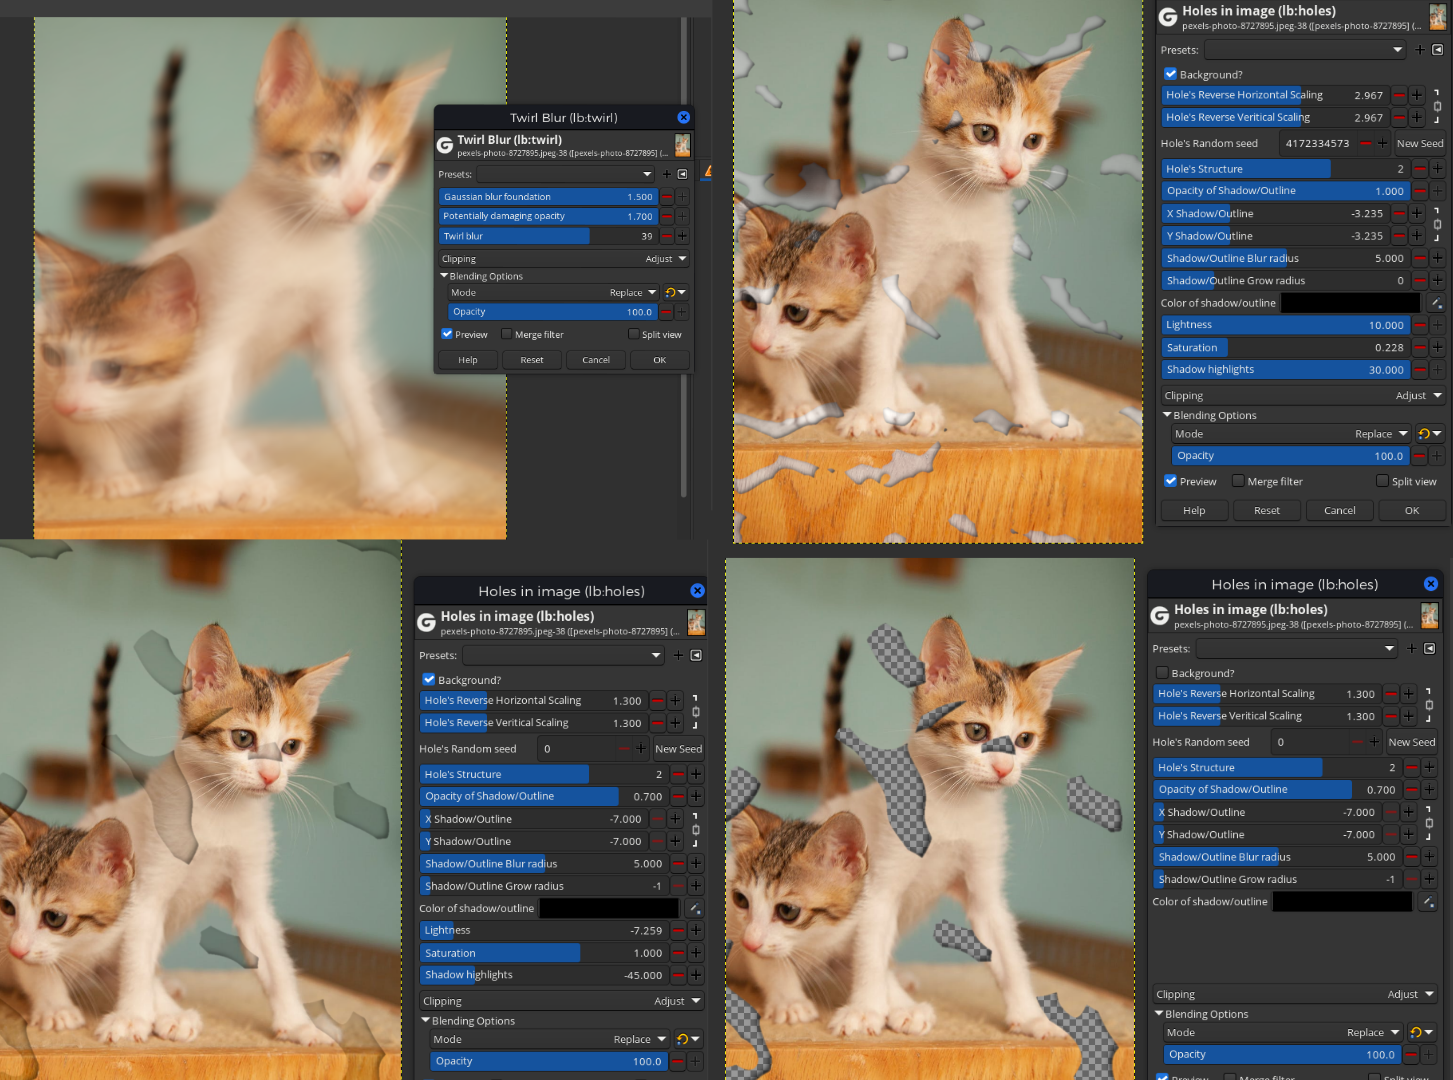This screenshot has width=1453, height=1080.
Task: Collapse Blending Options in seed 4172334573 Holes dialog
Action: [1167, 415]
